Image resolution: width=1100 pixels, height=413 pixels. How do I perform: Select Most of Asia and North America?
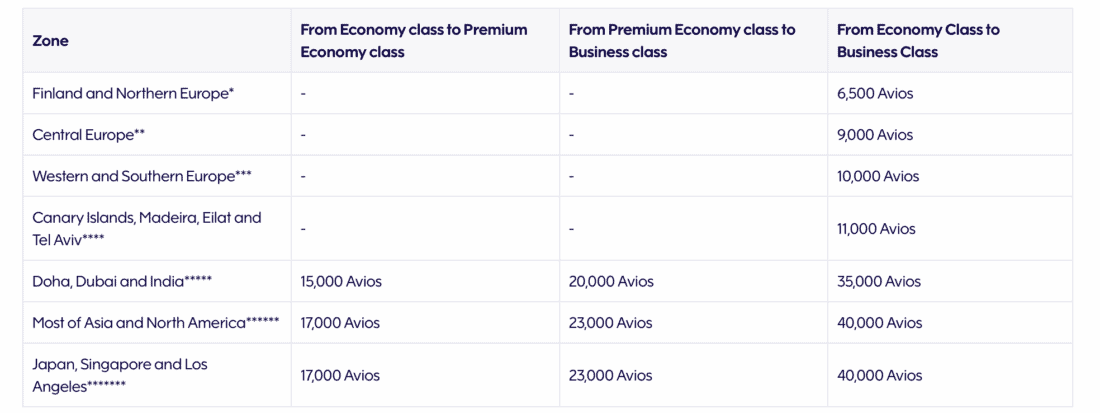(x=155, y=323)
